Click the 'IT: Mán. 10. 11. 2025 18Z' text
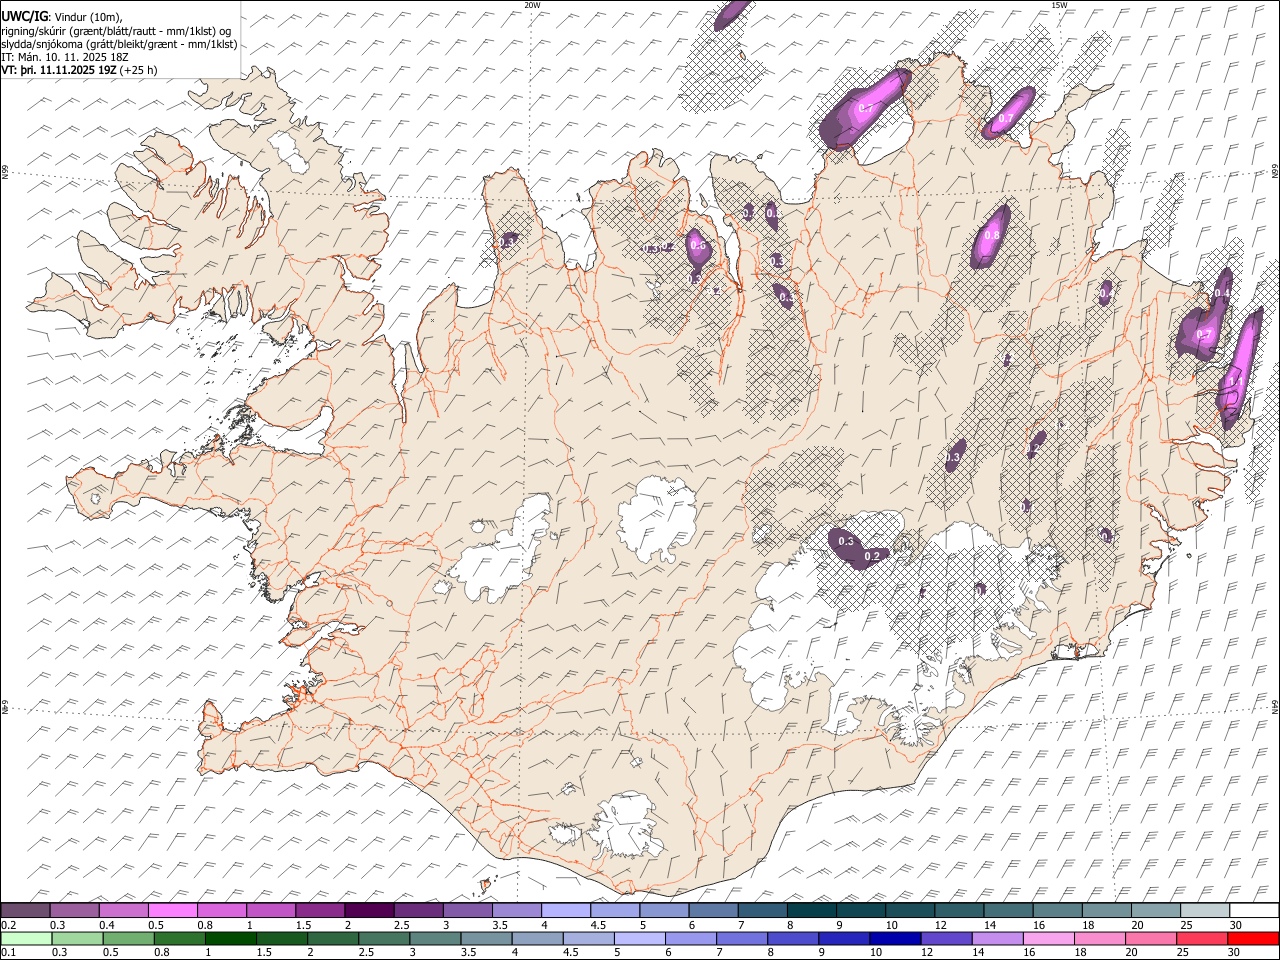The width and height of the screenshot is (1280, 960). pos(67,57)
